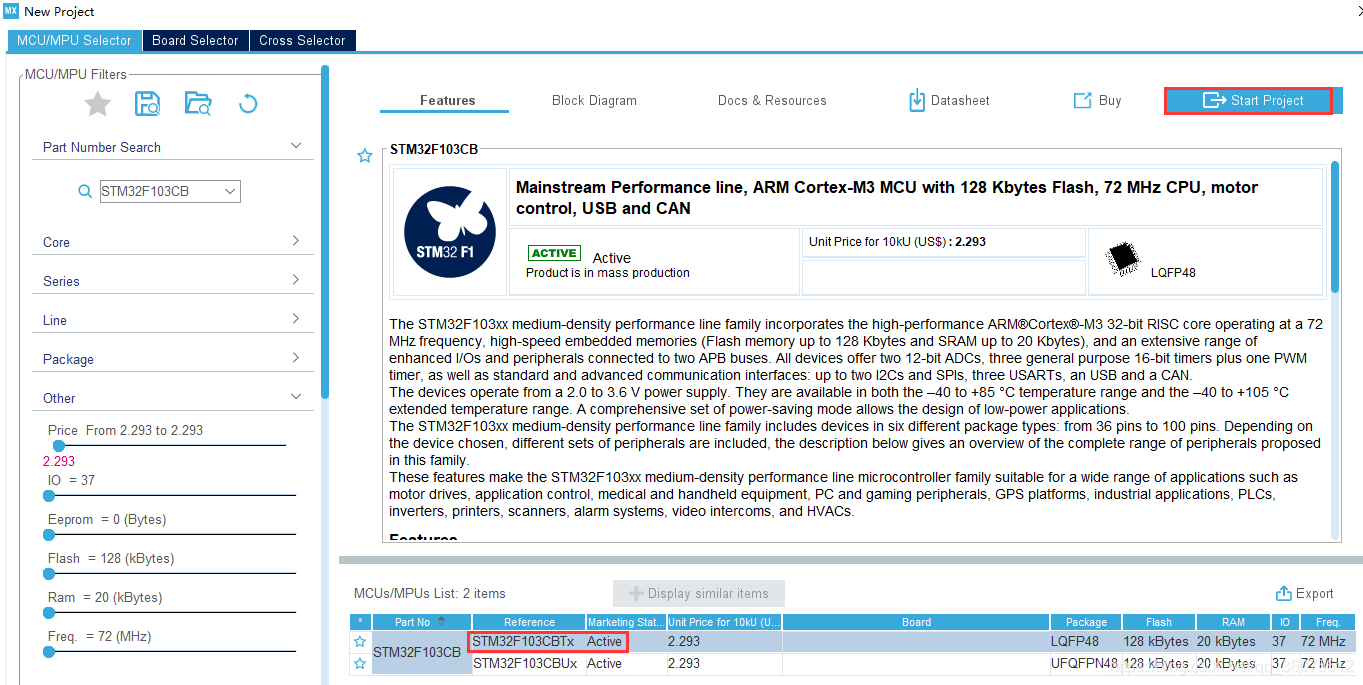The image size is (1363, 685).
Task: Click the description panel vertical scrollbar
Action: 1335,227
